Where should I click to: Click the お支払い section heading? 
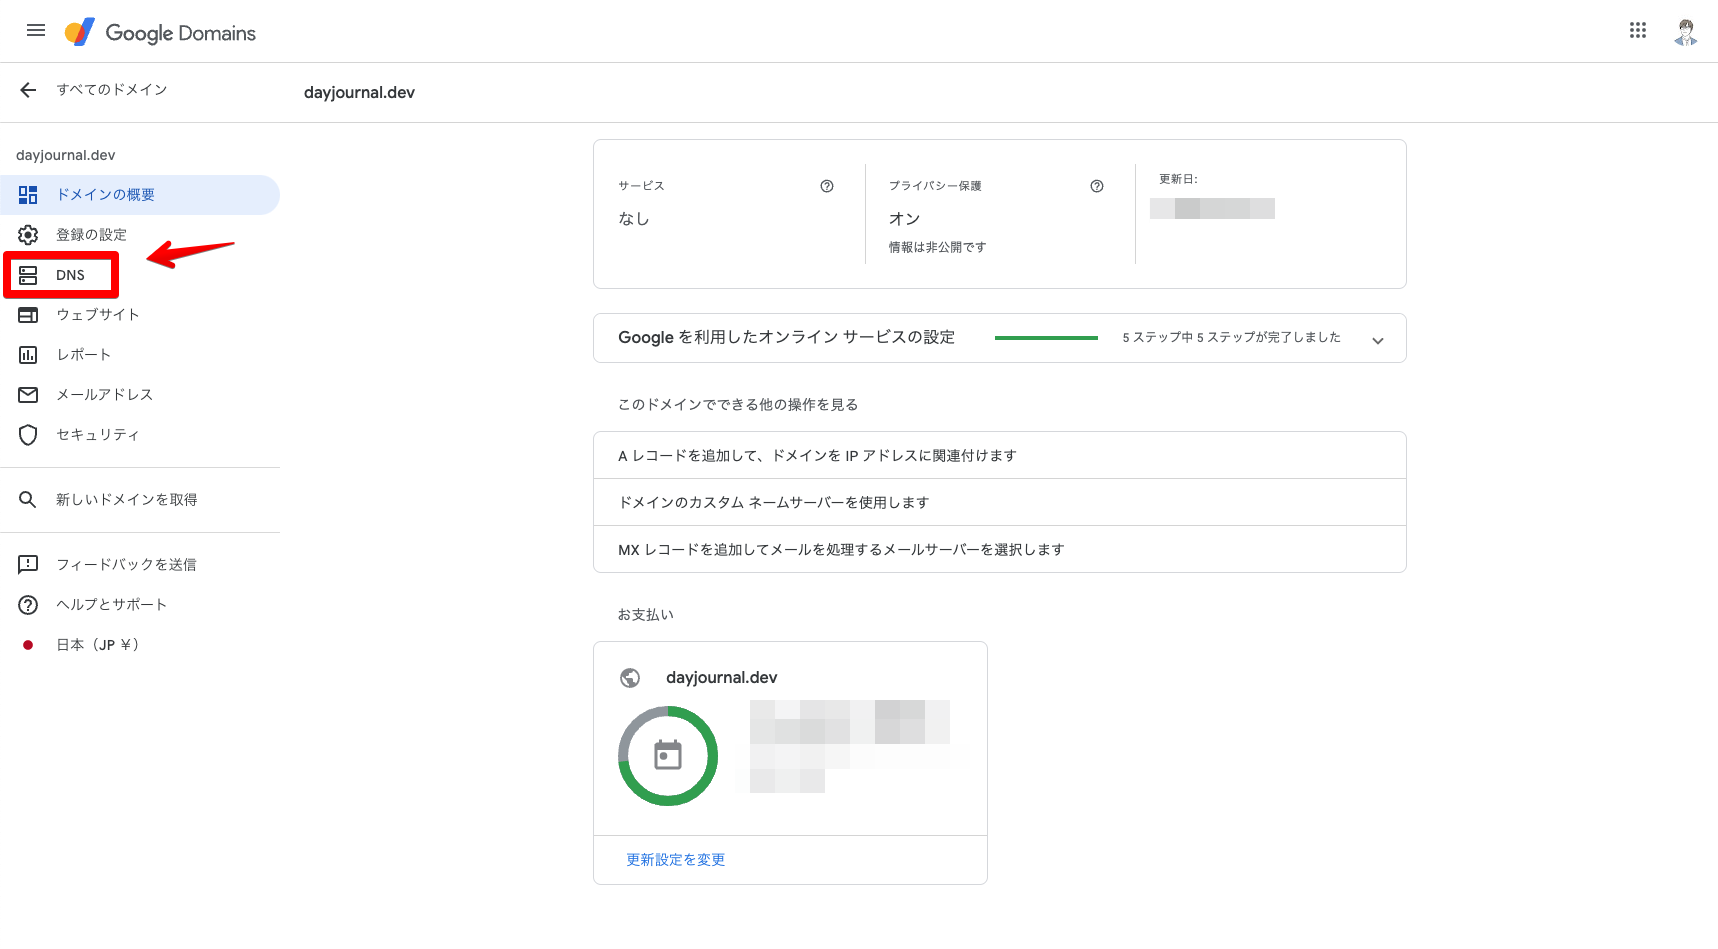646,615
